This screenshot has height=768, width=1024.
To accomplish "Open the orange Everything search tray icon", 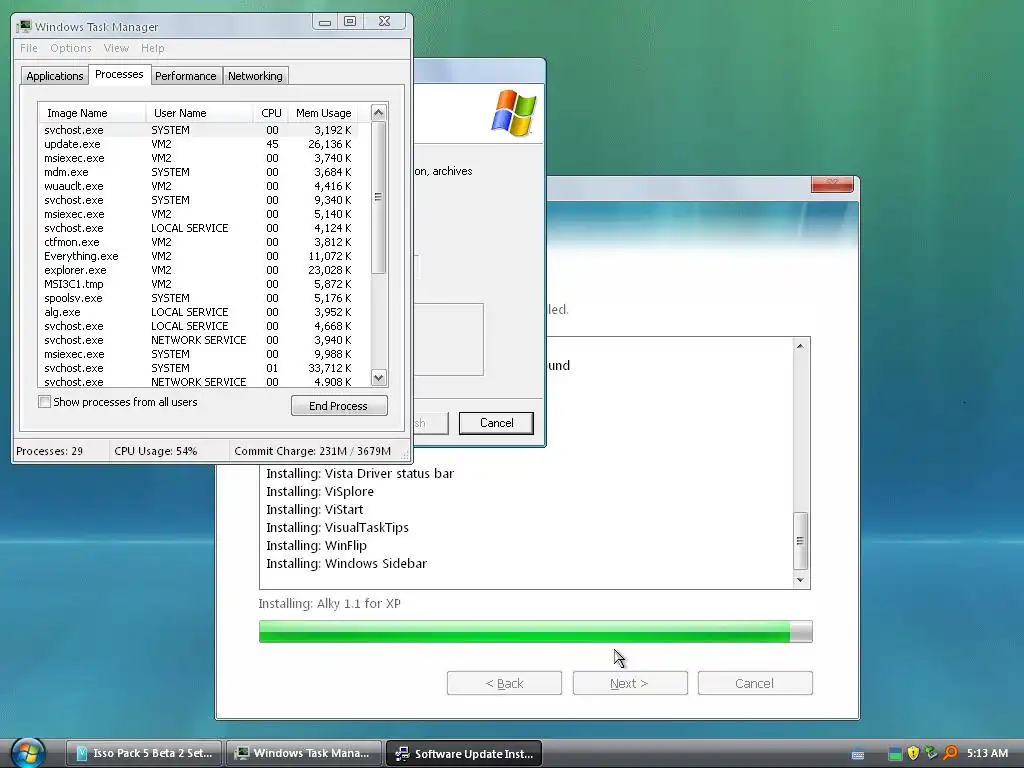I will pos(950,753).
